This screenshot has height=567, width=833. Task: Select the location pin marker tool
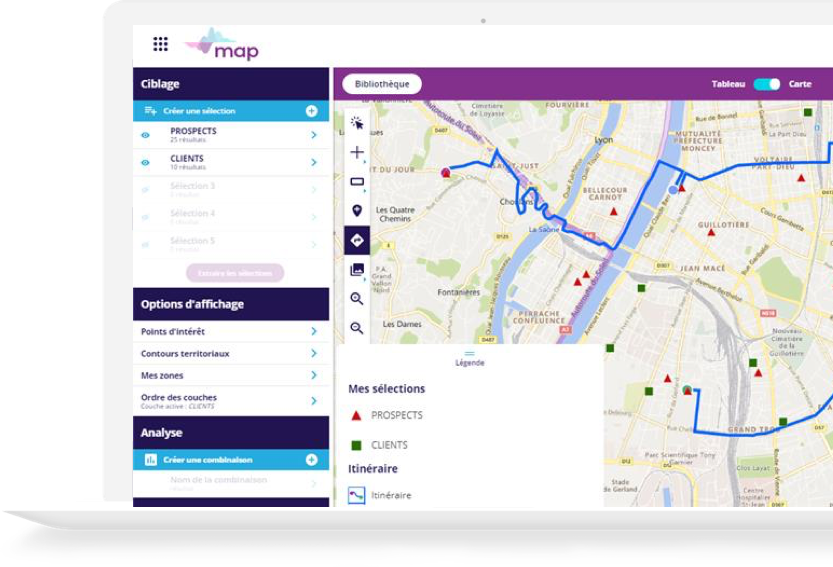point(357,211)
